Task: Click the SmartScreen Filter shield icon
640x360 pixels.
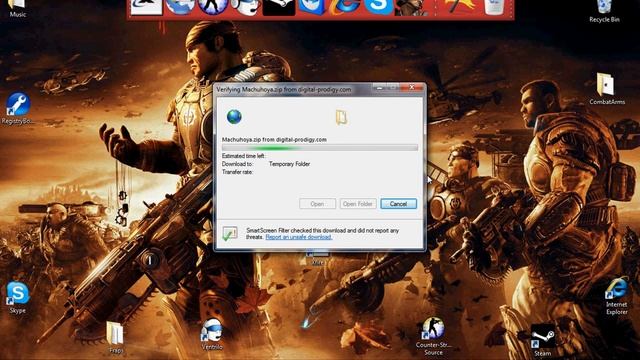Action: click(x=230, y=234)
